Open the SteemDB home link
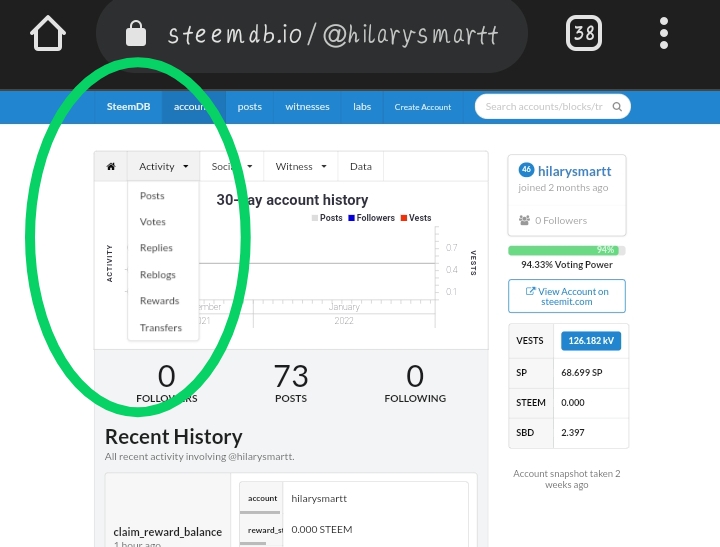This screenshot has width=720, height=547. click(128, 107)
